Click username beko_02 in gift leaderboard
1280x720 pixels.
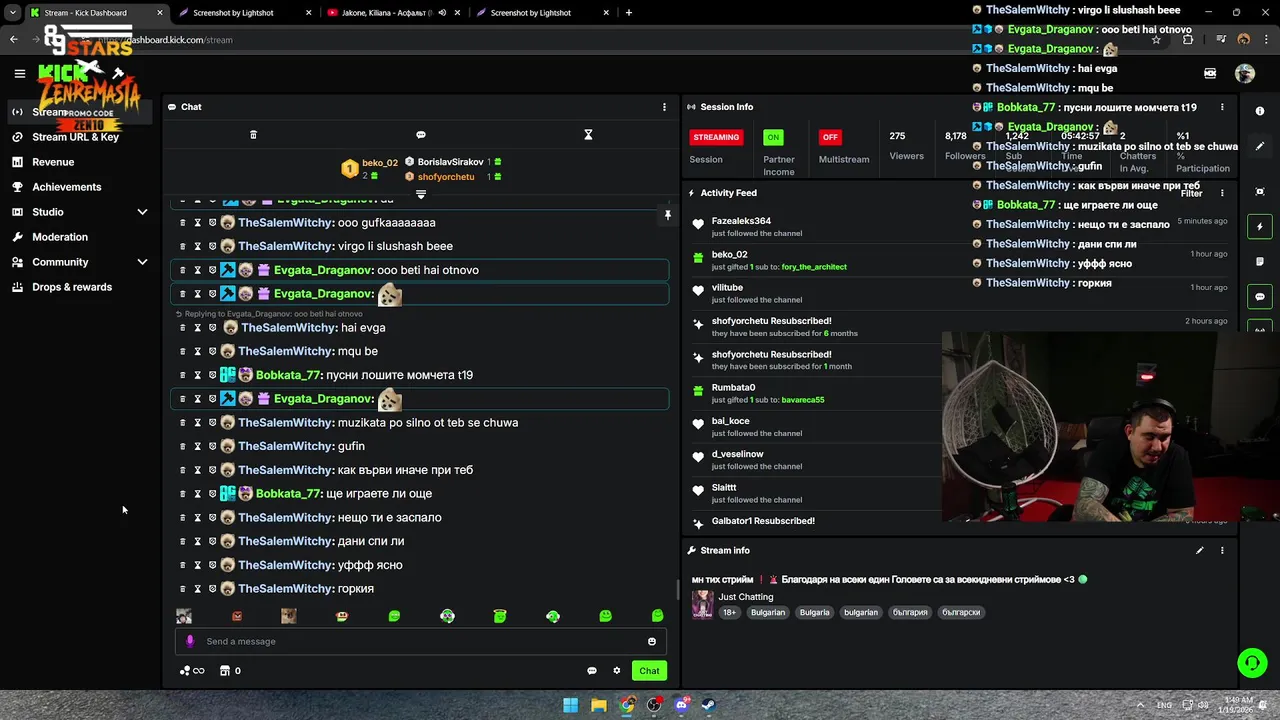[380, 162]
